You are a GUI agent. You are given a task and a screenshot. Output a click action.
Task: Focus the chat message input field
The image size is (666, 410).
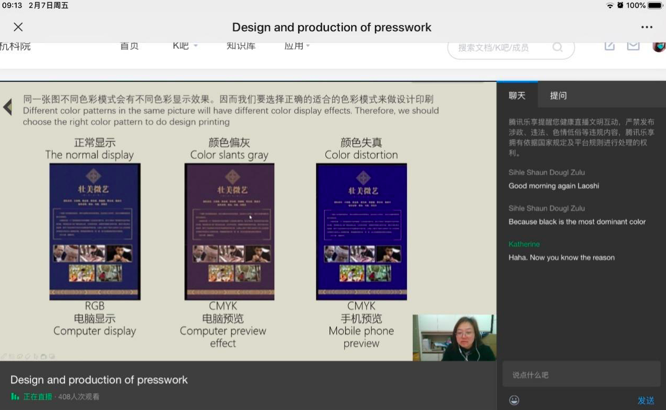point(580,374)
